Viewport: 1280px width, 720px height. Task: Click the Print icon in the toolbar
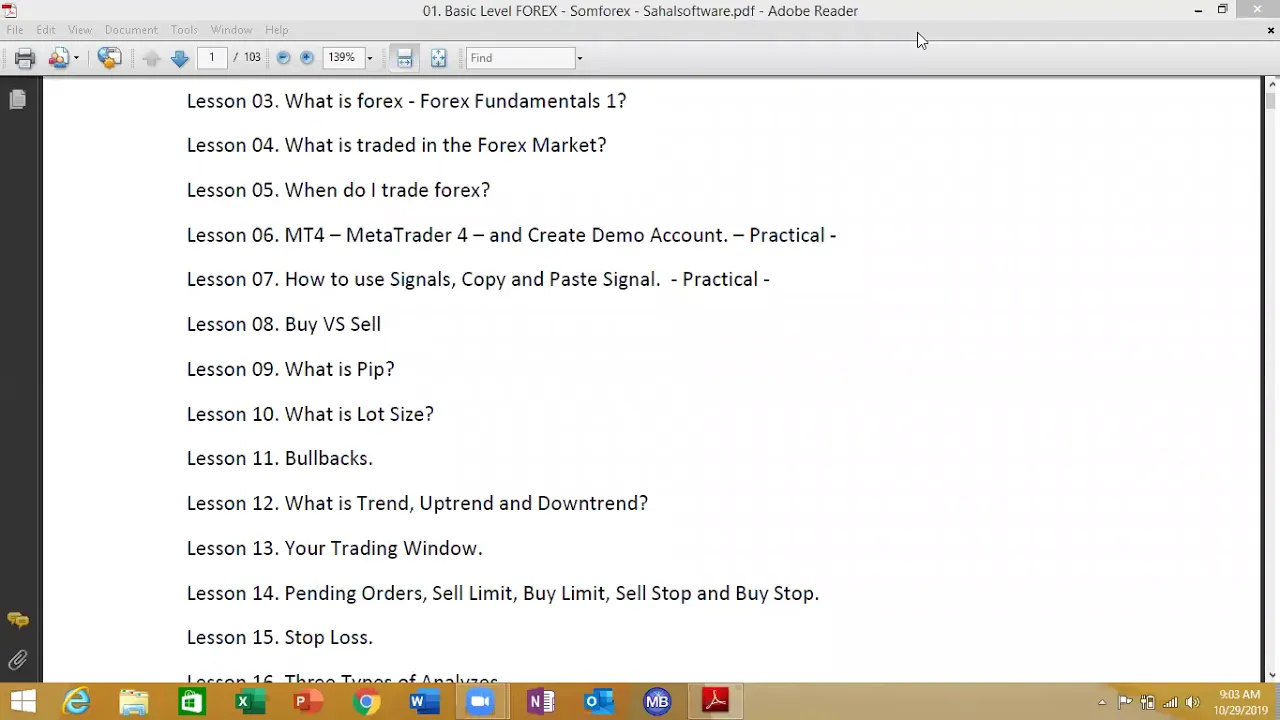pos(25,58)
